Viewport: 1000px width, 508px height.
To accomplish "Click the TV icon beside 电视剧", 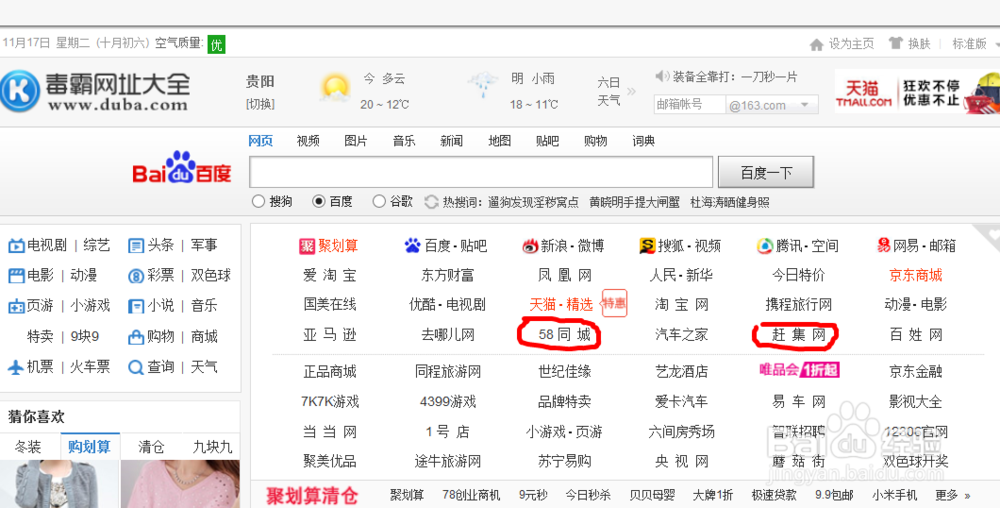I will tap(16, 245).
